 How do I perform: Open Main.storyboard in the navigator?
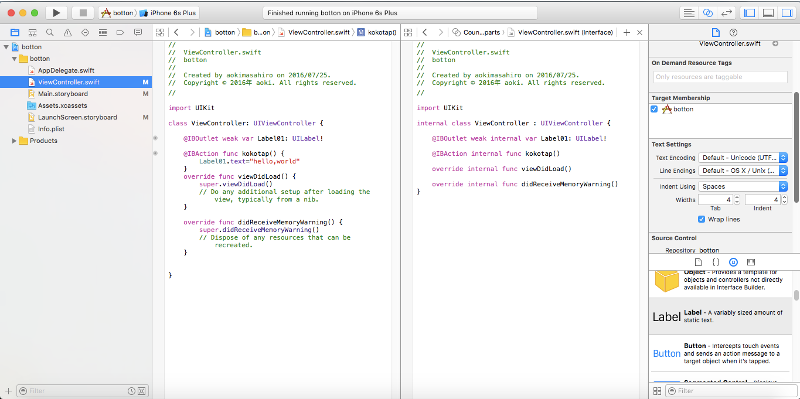pyautogui.click(x=63, y=93)
